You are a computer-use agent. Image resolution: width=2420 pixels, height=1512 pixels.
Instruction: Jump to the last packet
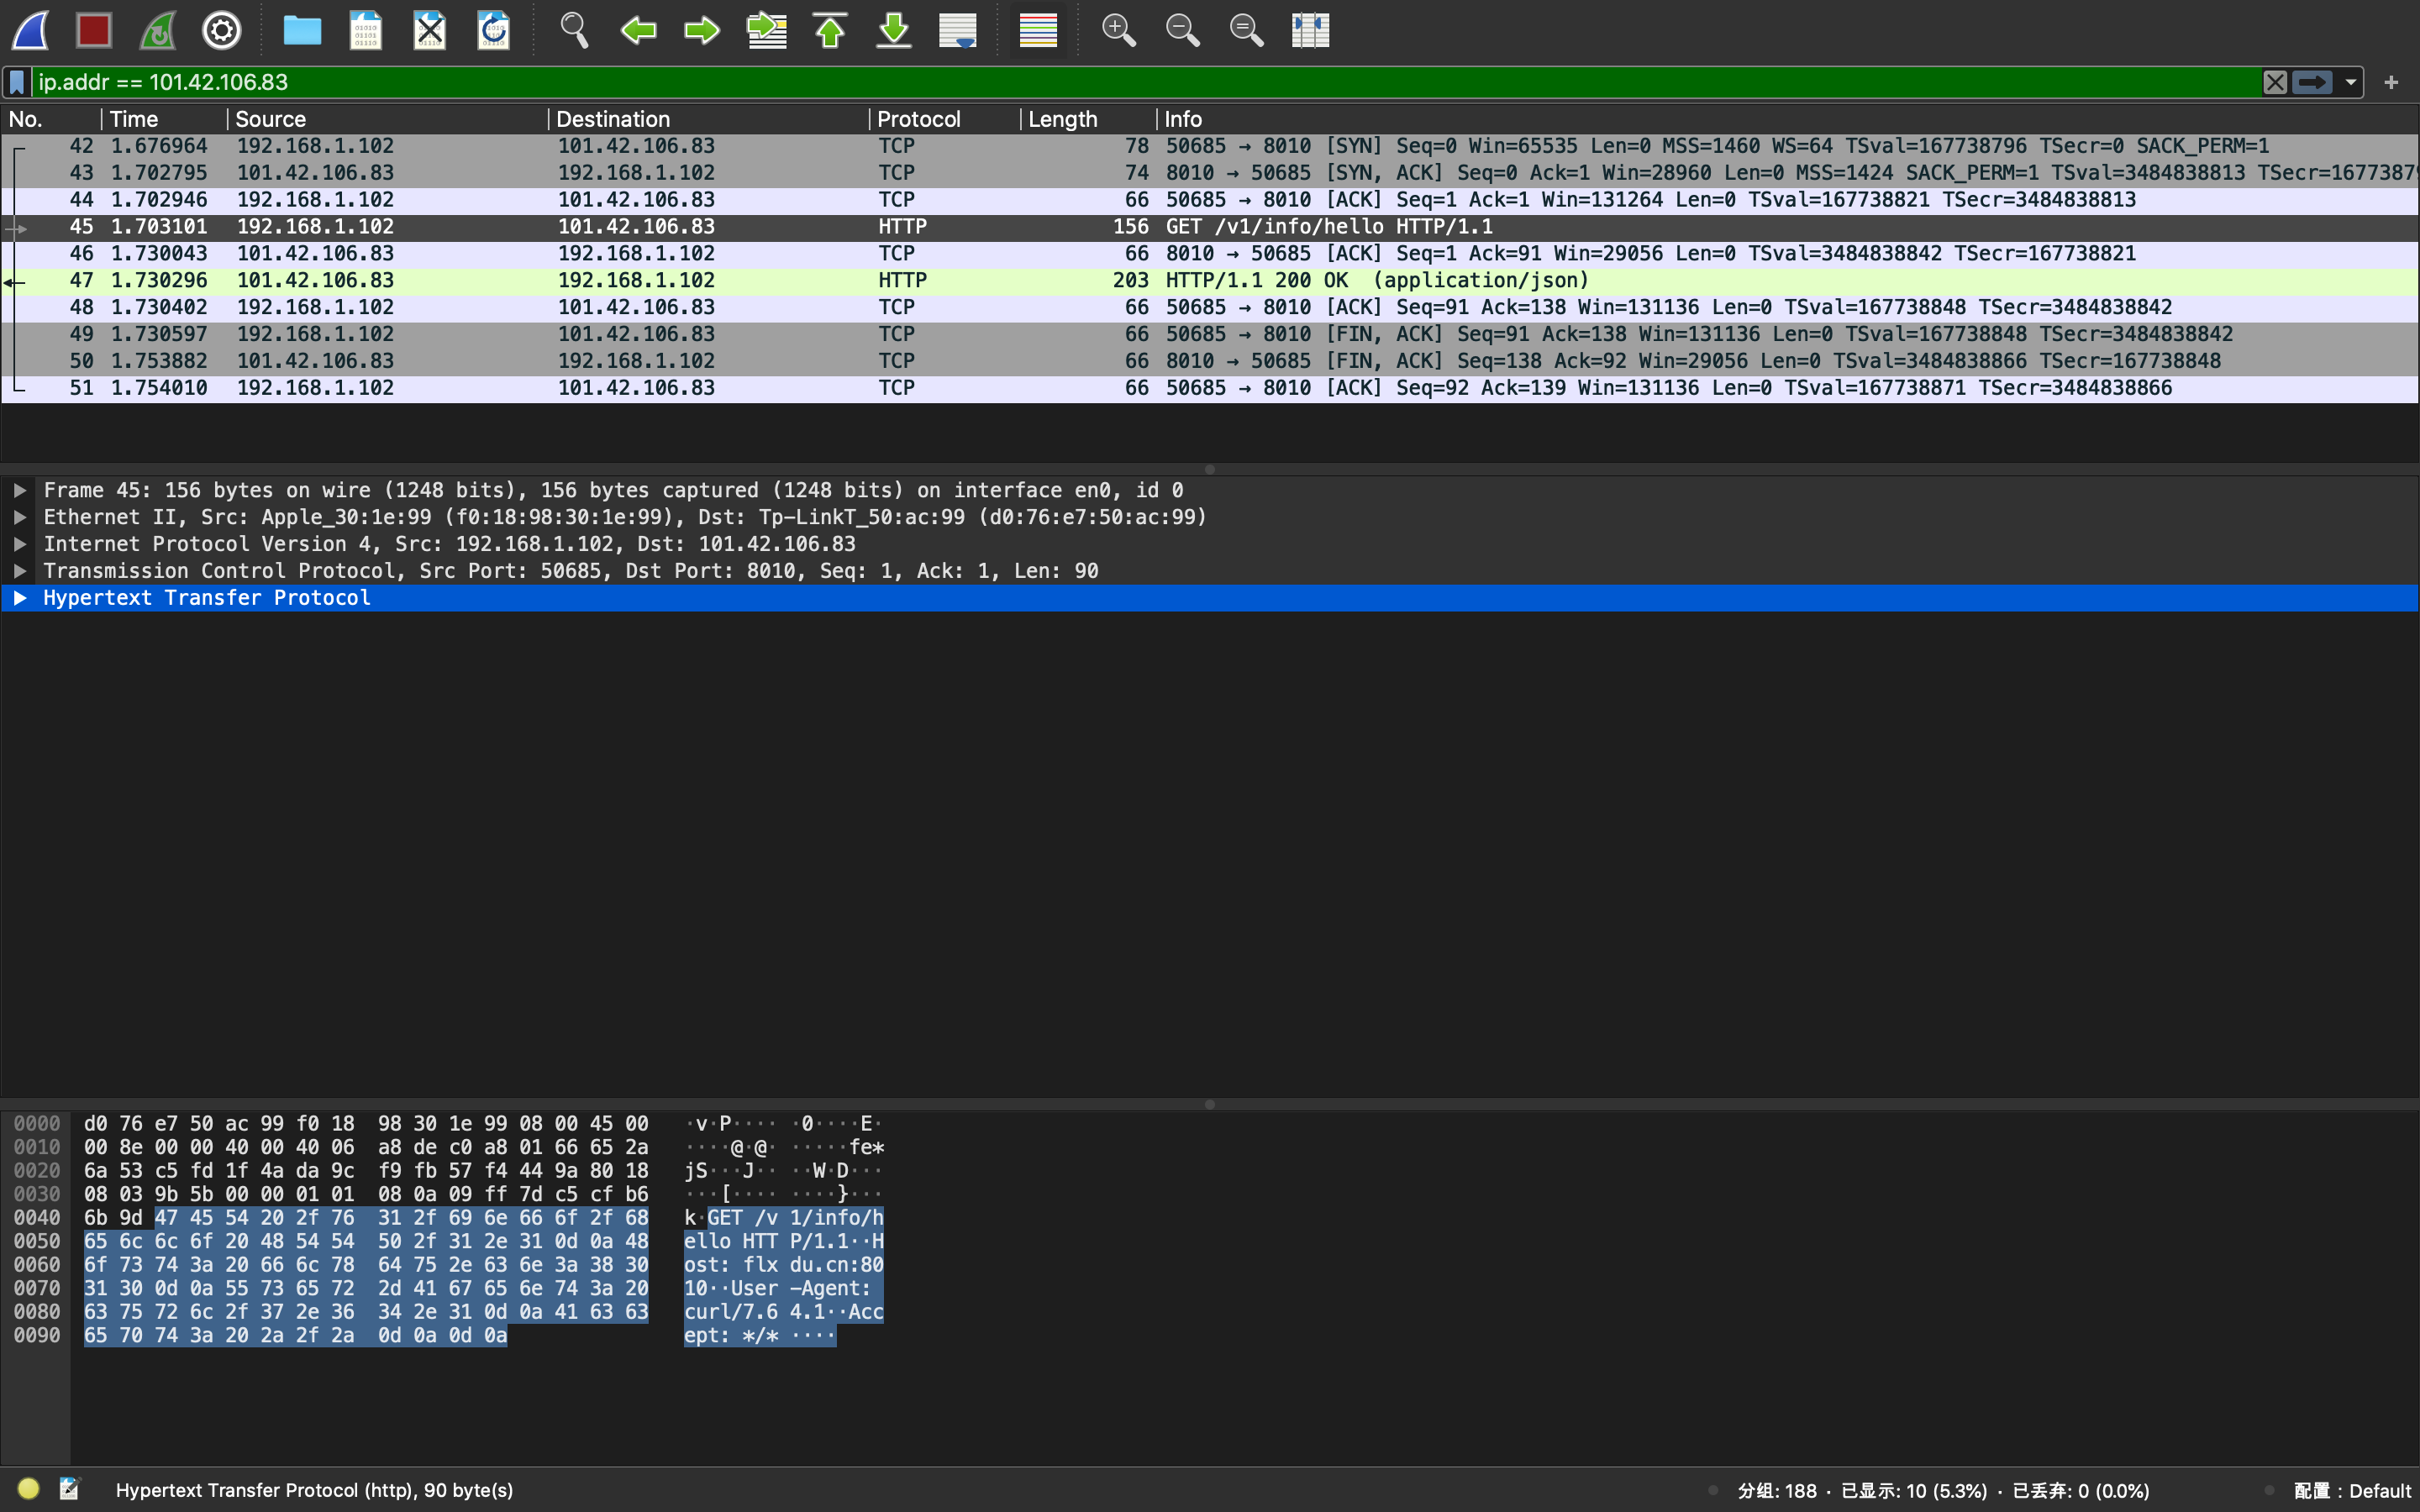(894, 30)
